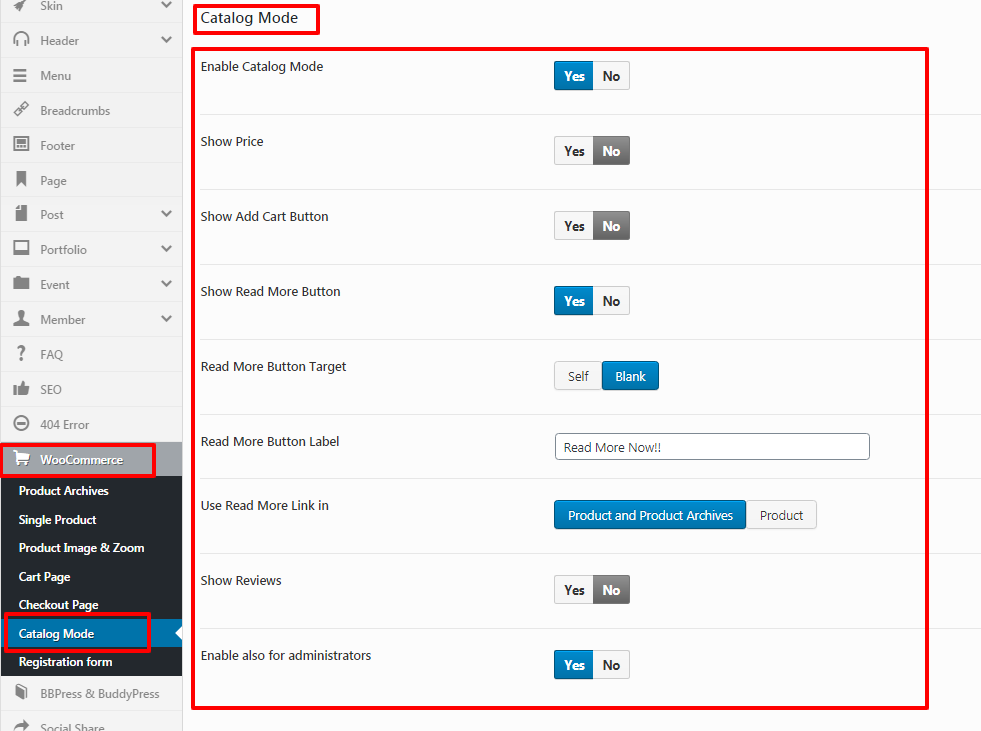Open the SEO settings
This screenshot has height=731, width=981.
click(x=91, y=389)
